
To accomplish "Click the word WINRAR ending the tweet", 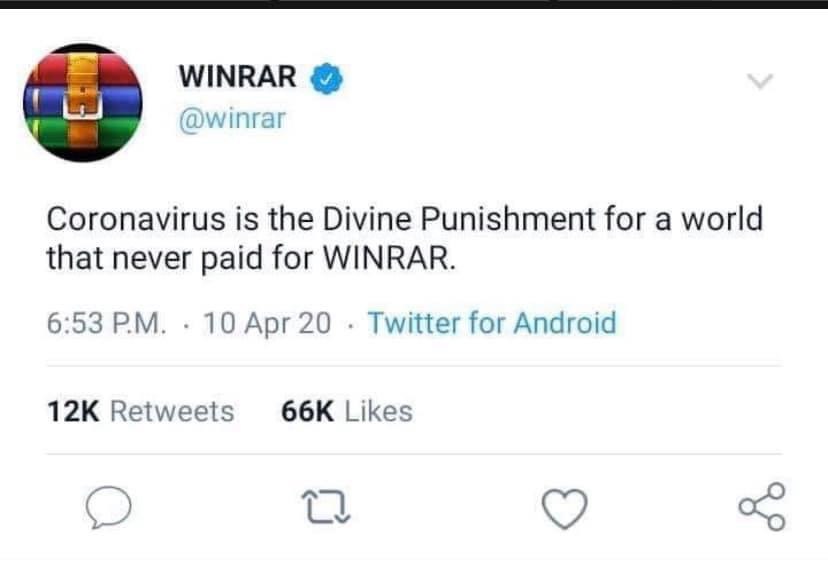I will pyautogui.click(x=386, y=259).
